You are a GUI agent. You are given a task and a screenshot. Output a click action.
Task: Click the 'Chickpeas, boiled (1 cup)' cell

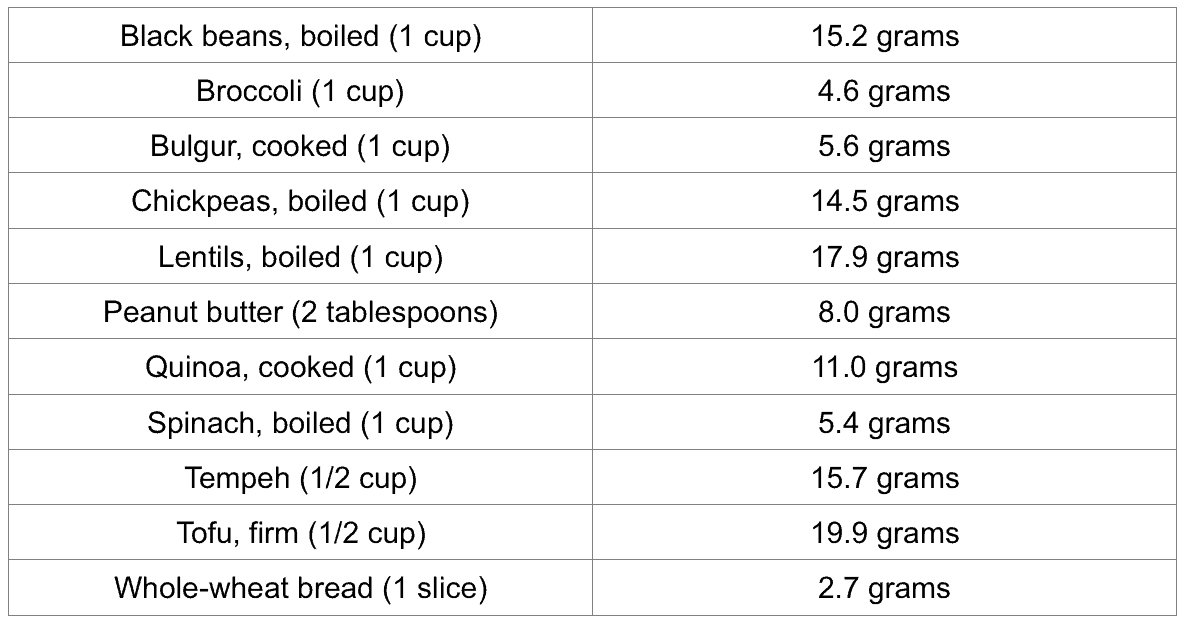pos(300,201)
